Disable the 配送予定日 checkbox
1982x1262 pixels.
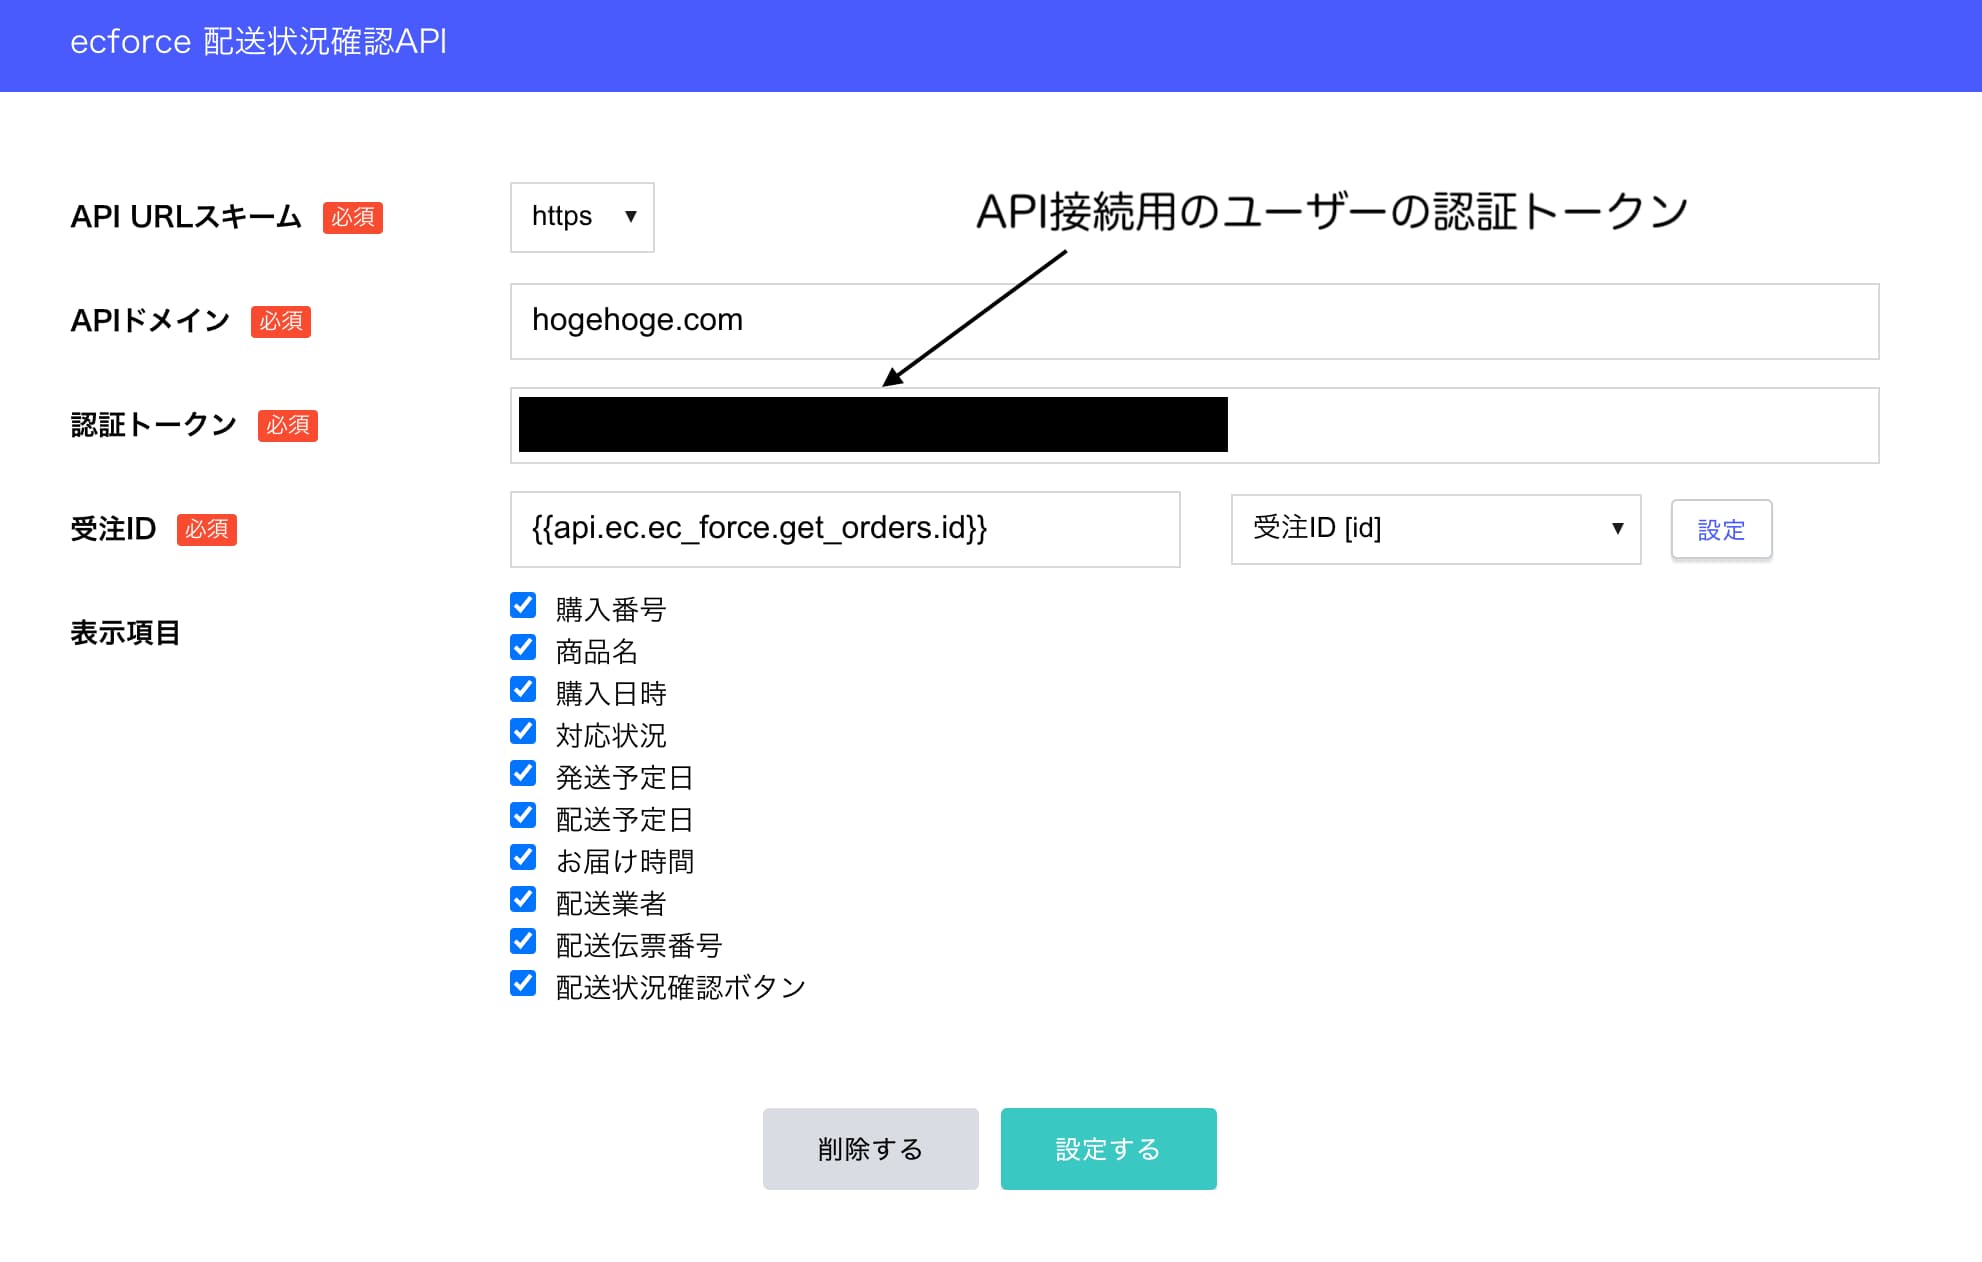523,816
